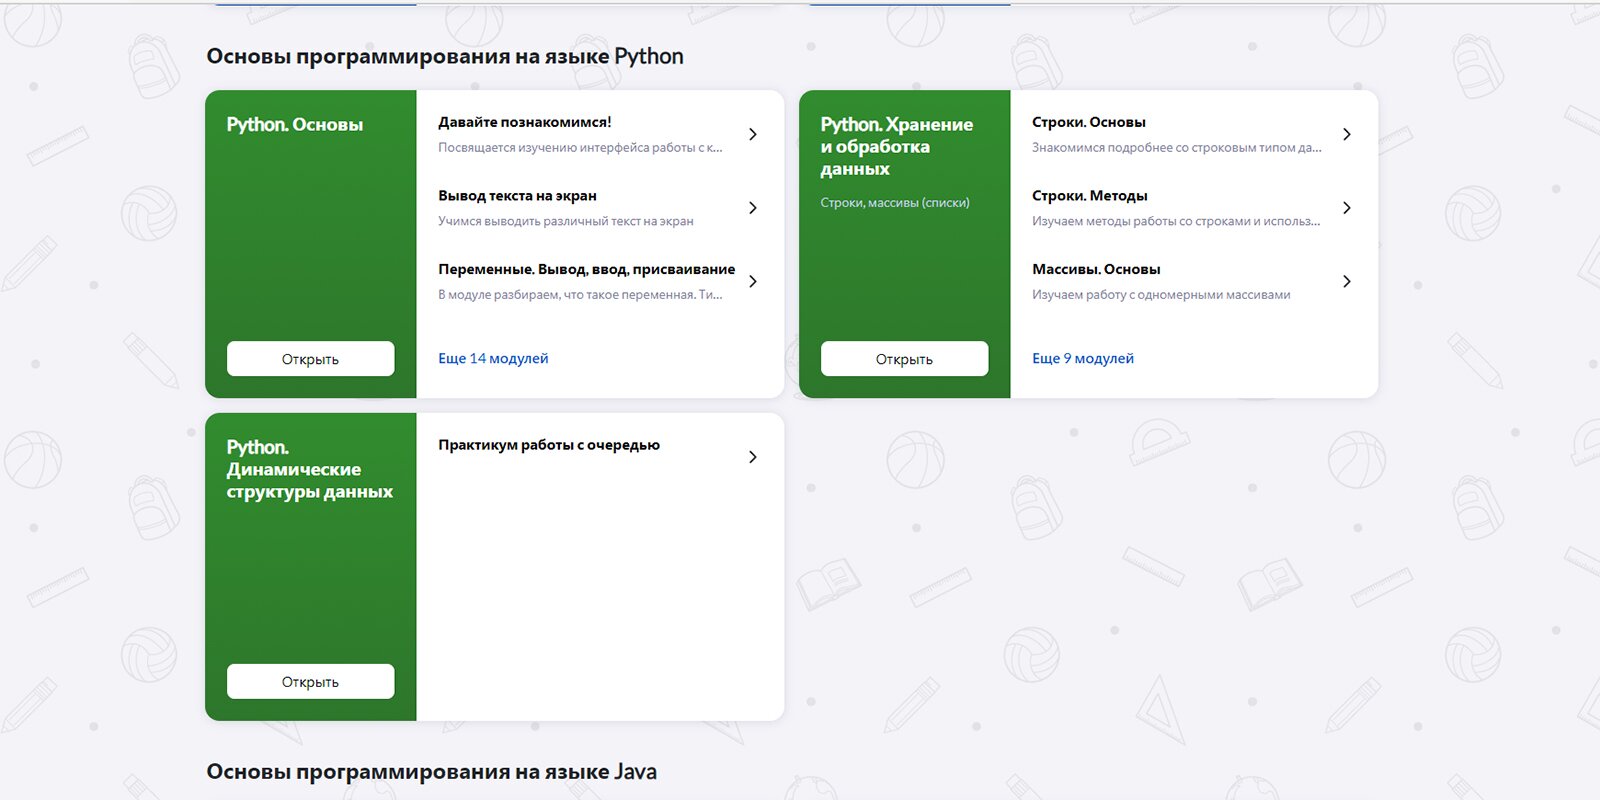The image size is (1600, 800).
Task: Expand chevron next to Строки. Методы
Action: click(1347, 208)
